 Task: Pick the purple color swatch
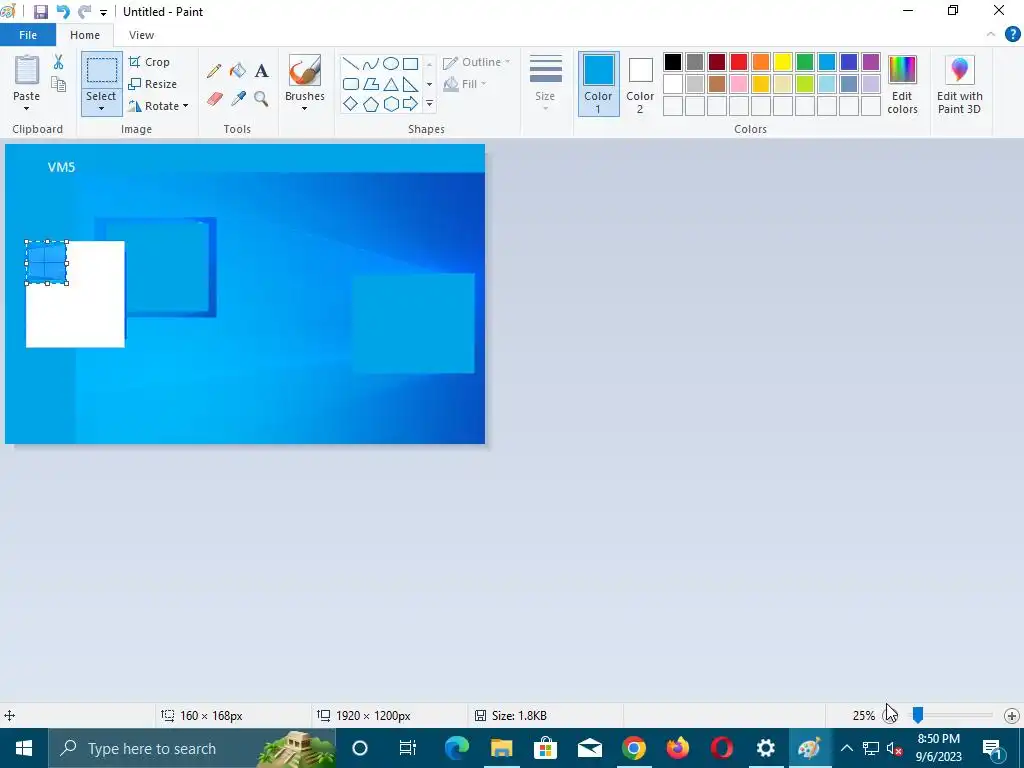click(x=871, y=62)
